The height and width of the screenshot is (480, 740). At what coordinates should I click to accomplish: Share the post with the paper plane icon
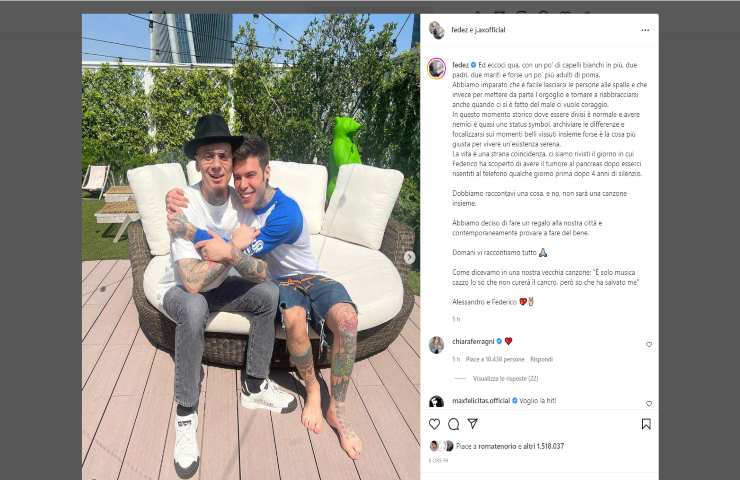click(473, 423)
